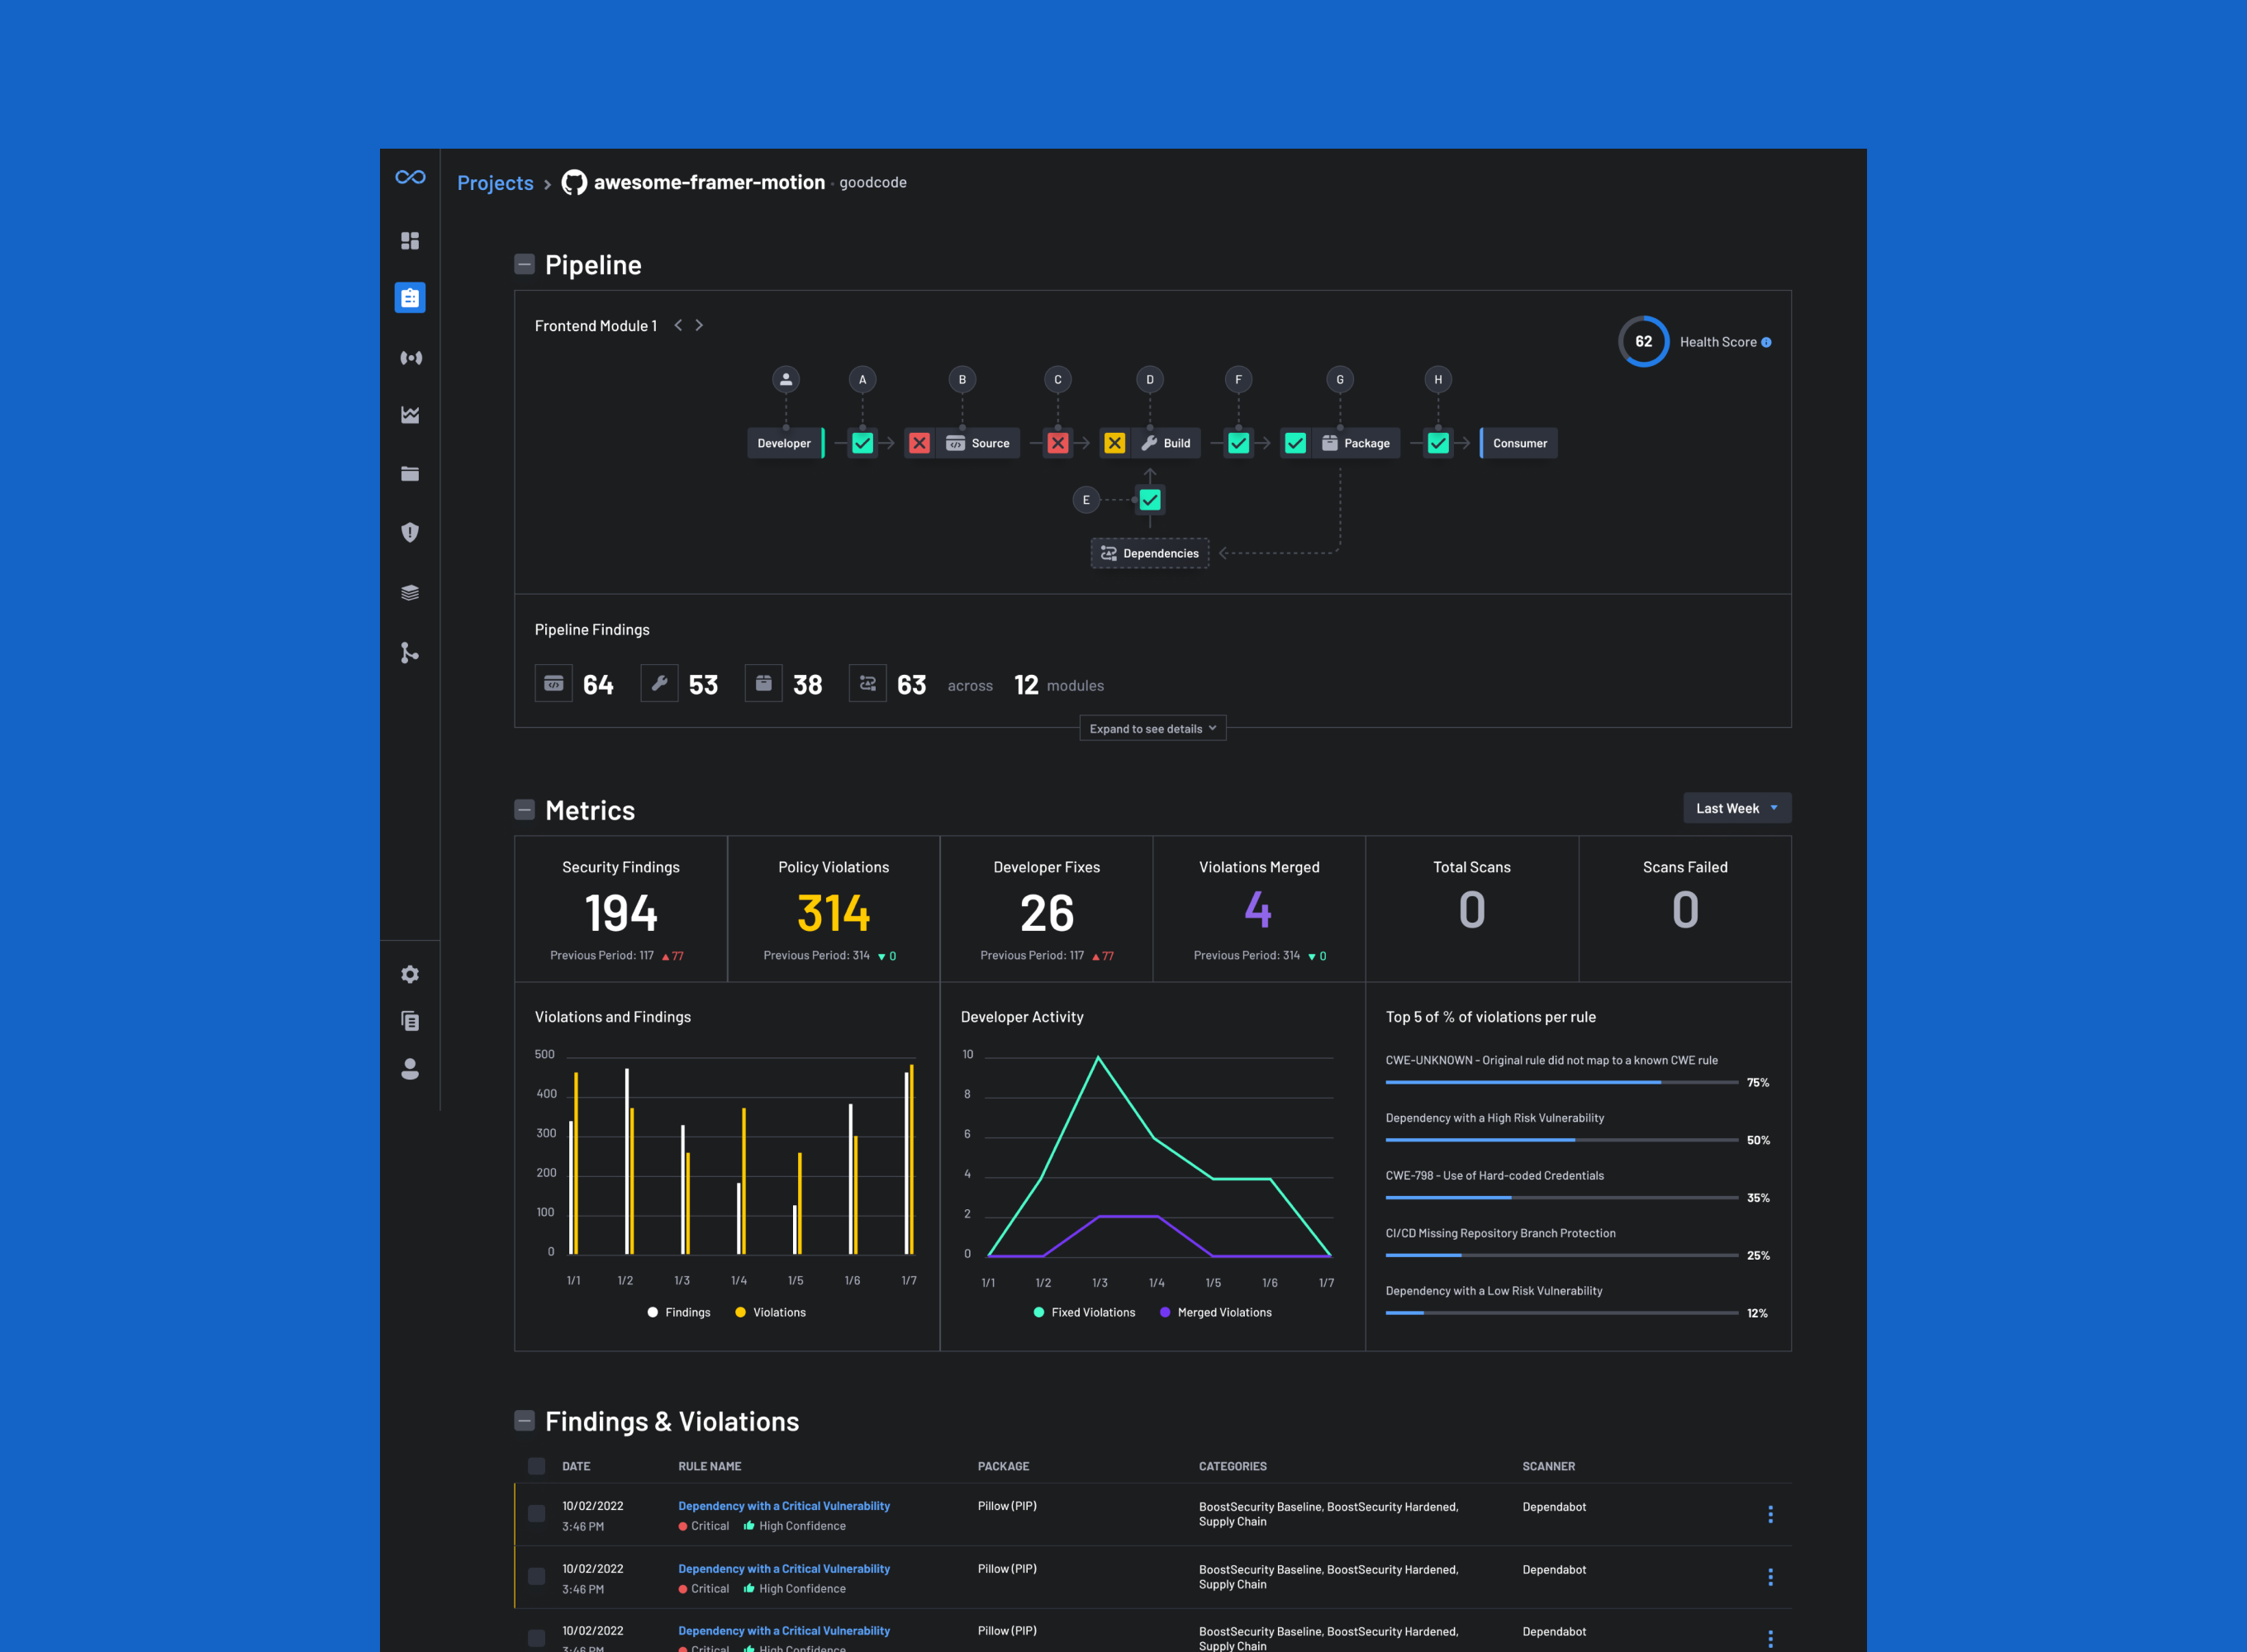Select the highlighted projects clipboard icon

point(410,298)
